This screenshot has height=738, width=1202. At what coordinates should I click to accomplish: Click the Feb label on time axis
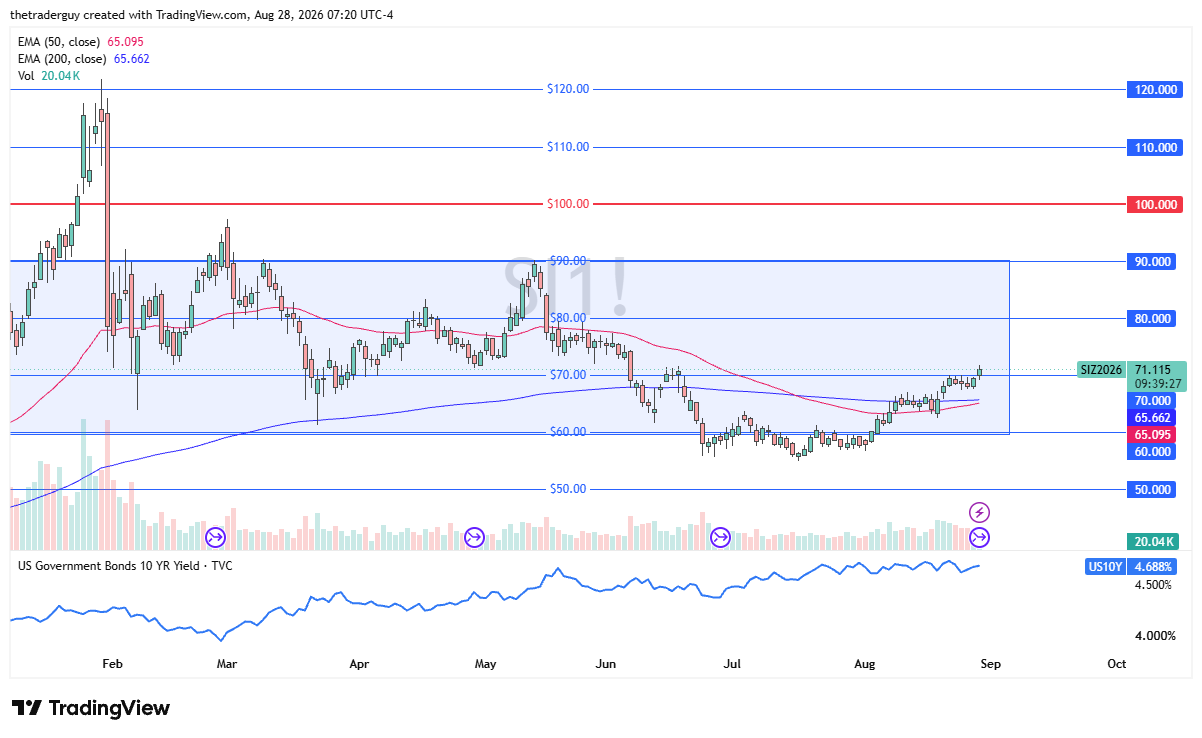[x=113, y=663]
